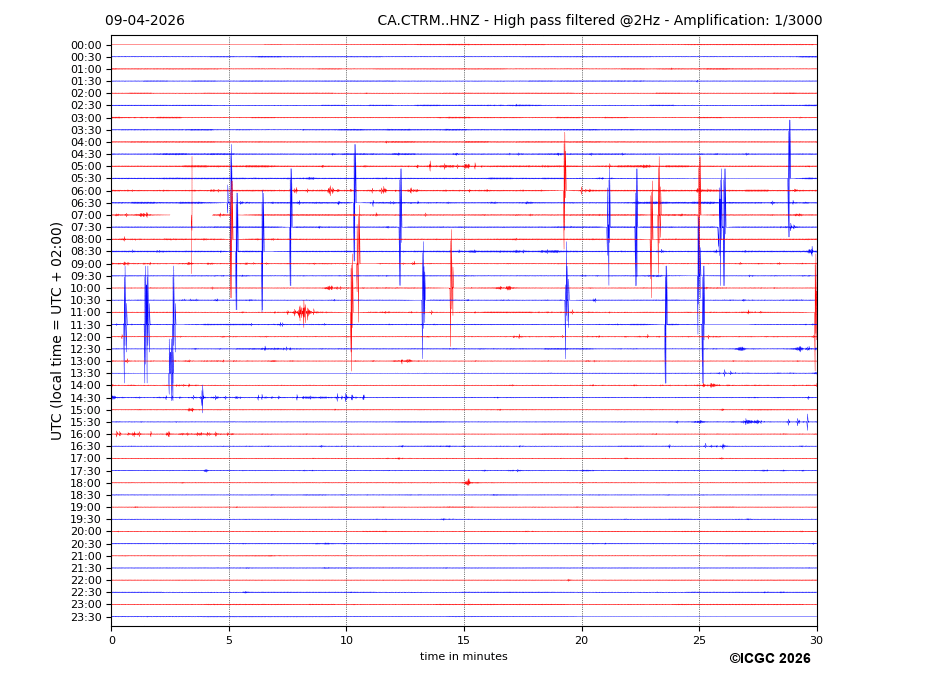This screenshot has width=927, height=696.
Task: Select the 06:00 row label
Action: pos(86,191)
